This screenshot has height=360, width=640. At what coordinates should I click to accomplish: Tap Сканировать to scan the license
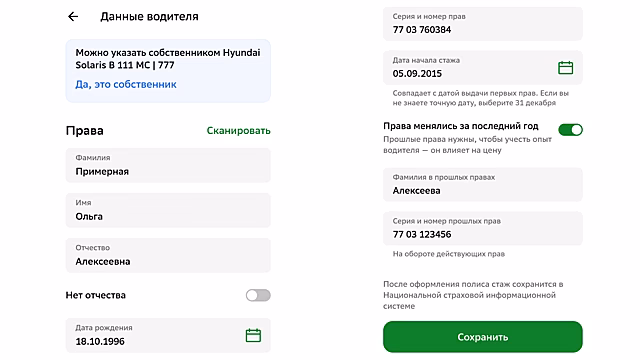click(x=238, y=131)
